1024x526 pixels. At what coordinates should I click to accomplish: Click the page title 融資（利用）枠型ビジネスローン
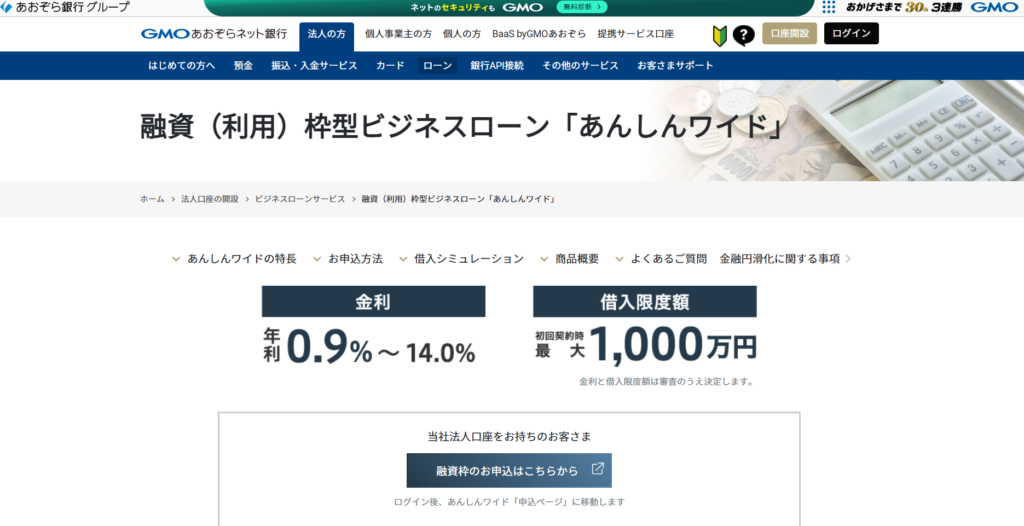[x=463, y=127]
